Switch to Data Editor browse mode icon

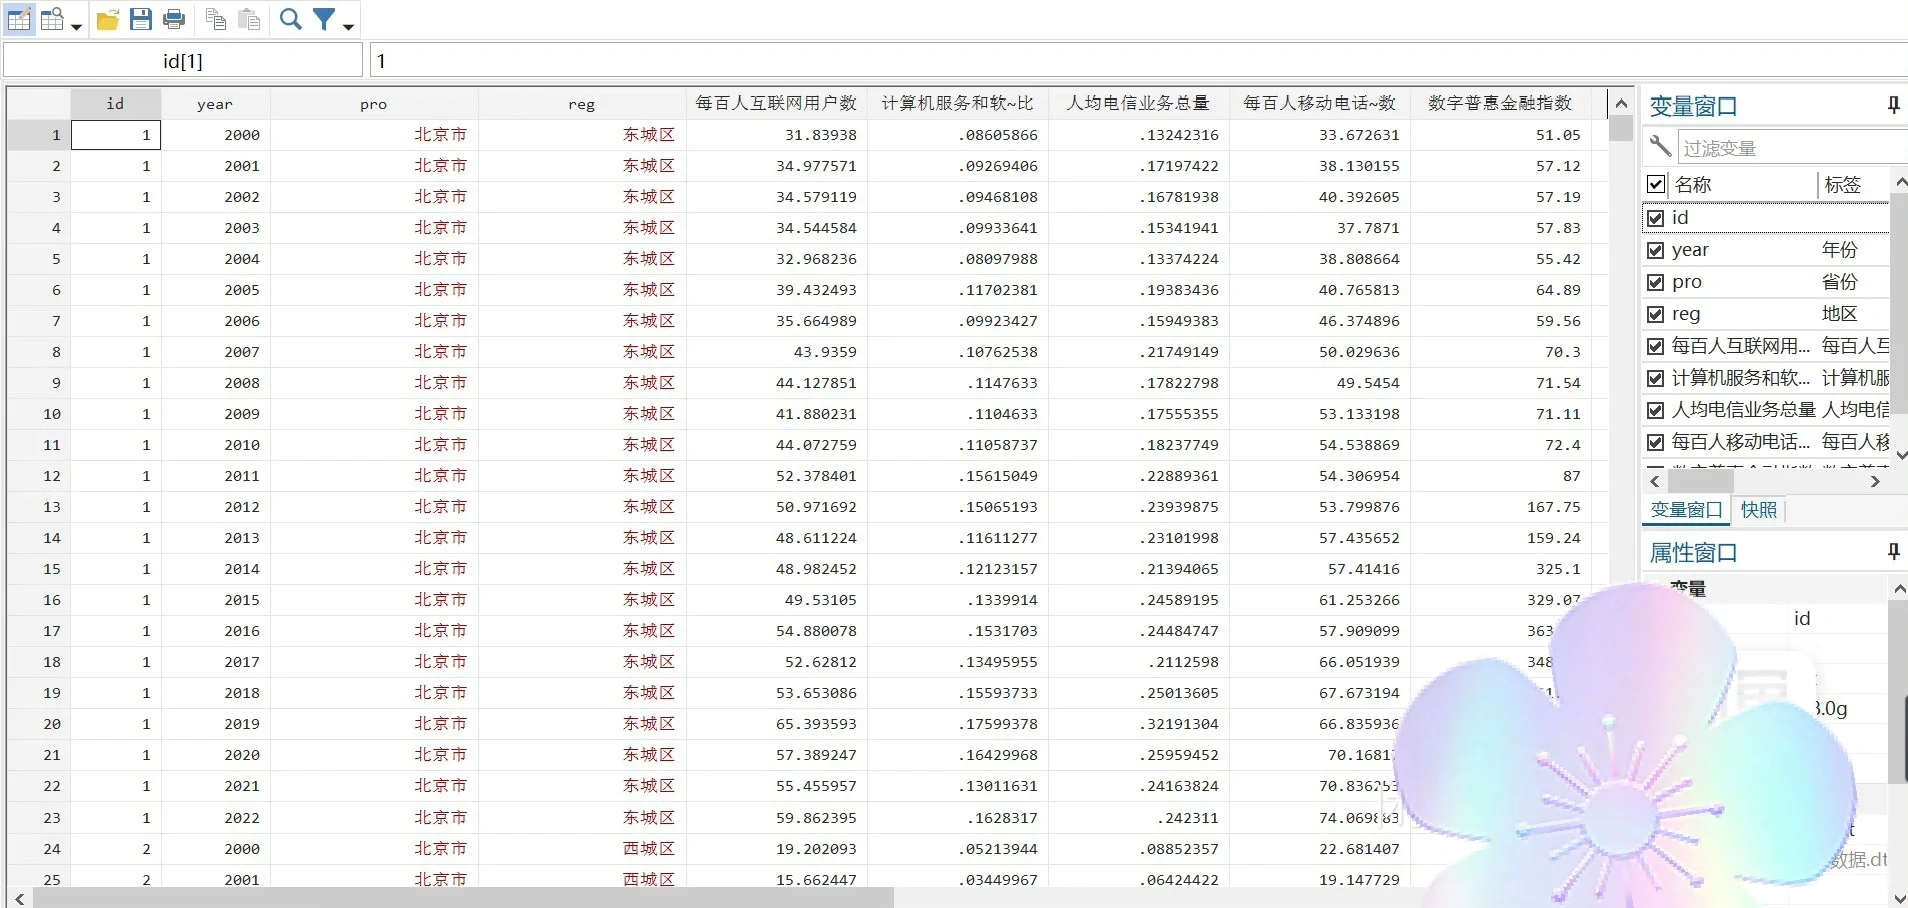tap(52, 19)
